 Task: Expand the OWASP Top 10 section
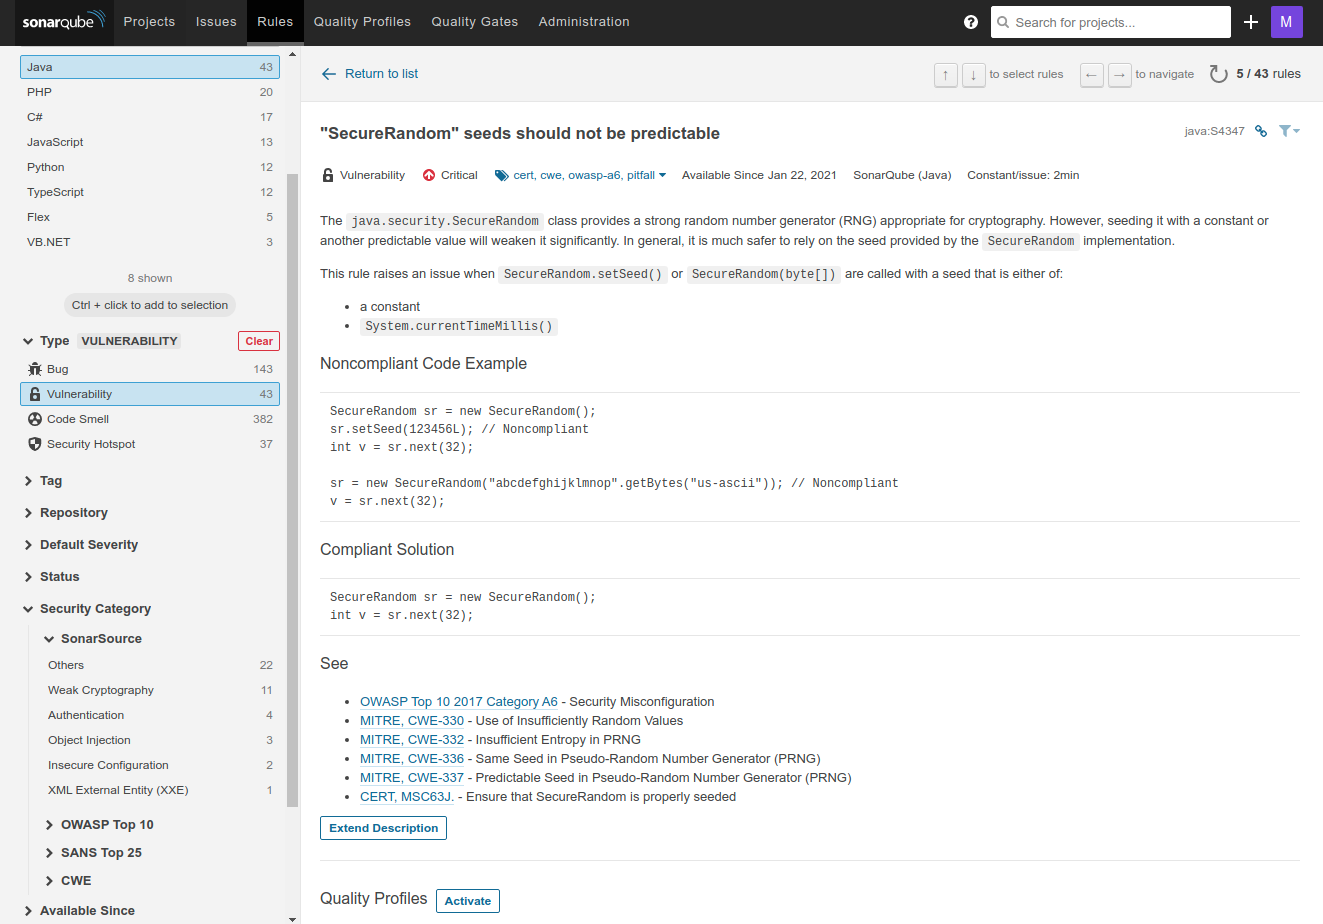108,824
